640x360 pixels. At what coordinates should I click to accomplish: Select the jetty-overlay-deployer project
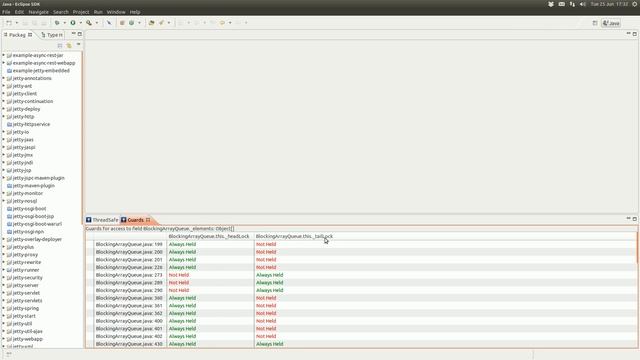coord(37,239)
